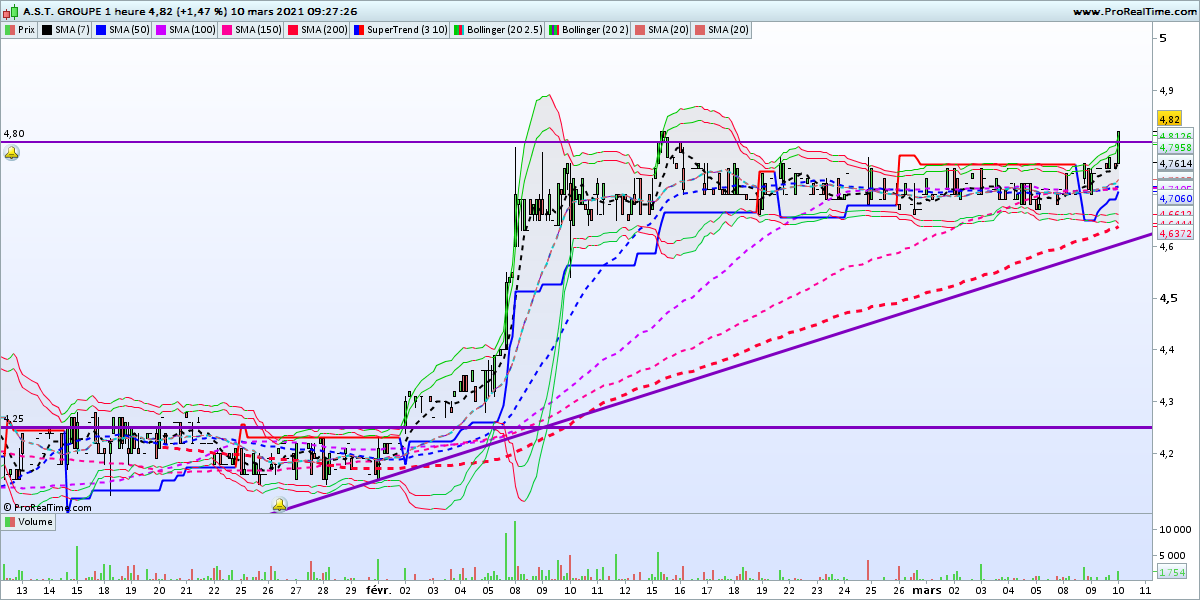Click the Volume panel title
1200x600 pixels.
coord(34,522)
